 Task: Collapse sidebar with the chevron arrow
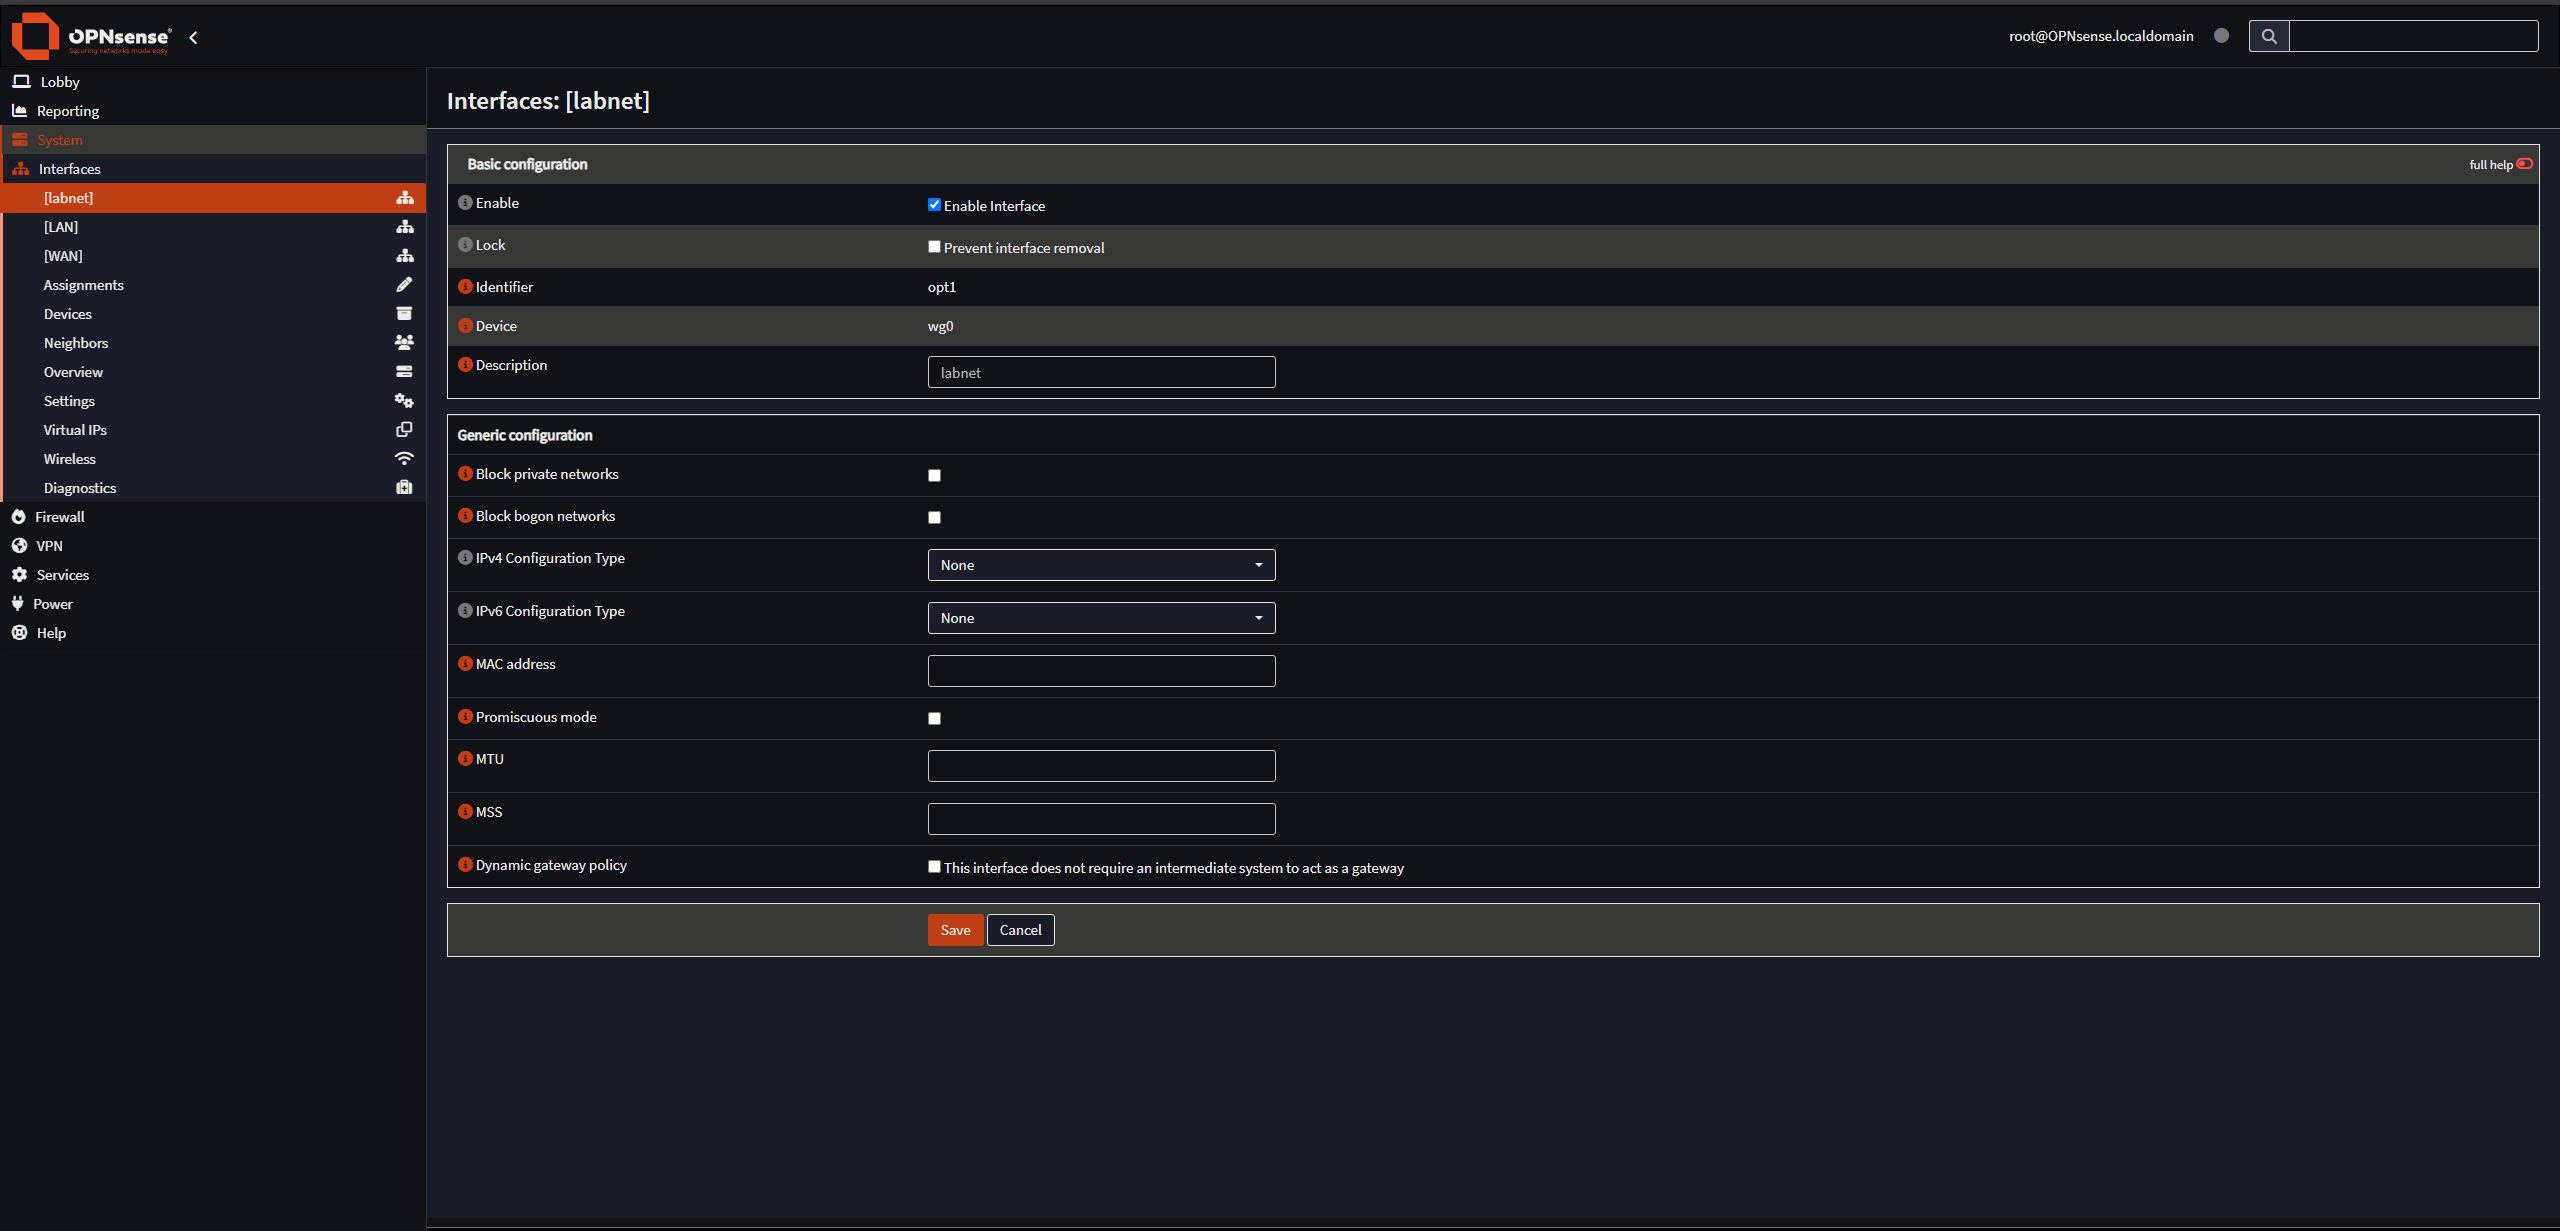point(194,37)
